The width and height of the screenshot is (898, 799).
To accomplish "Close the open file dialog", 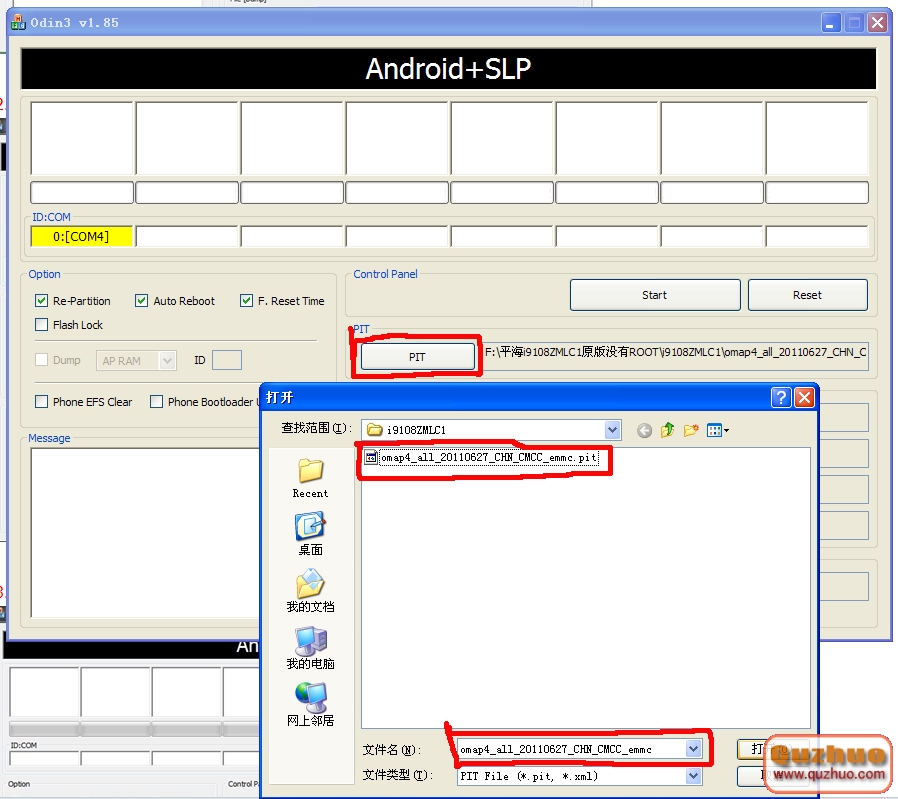I will (x=804, y=397).
